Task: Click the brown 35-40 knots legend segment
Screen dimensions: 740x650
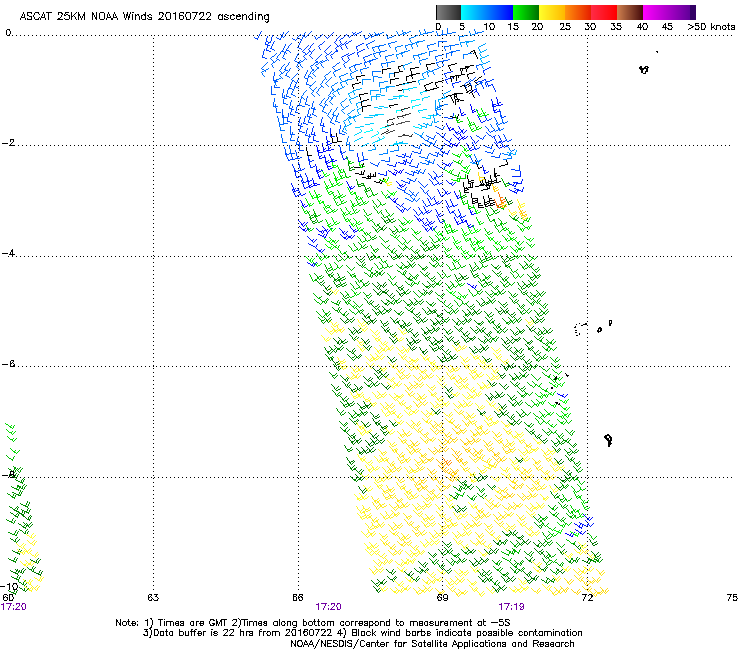Action: (x=630, y=12)
